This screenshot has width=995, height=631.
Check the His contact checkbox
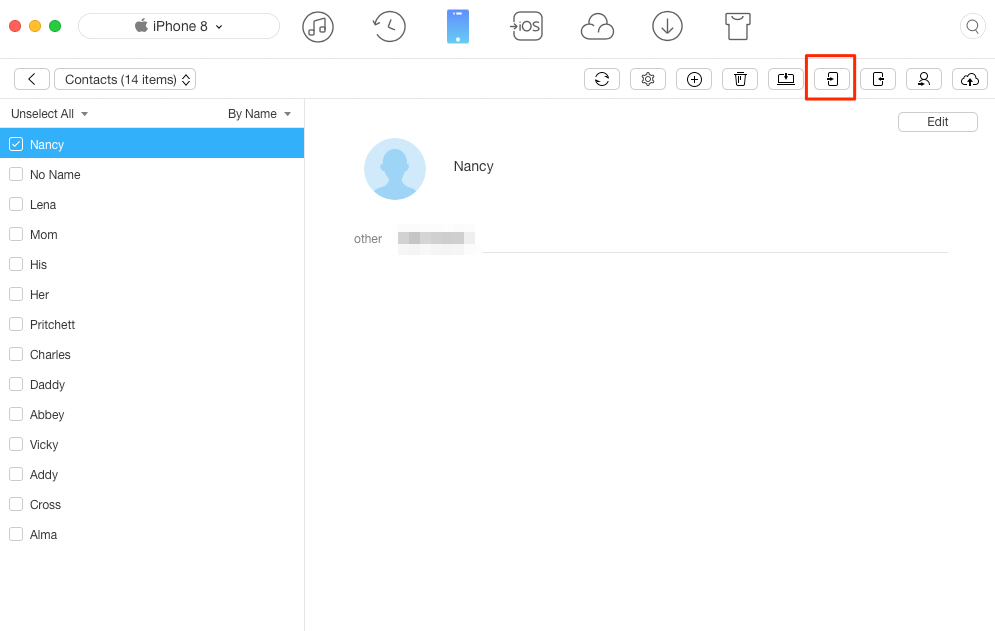[x=16, y=264]
